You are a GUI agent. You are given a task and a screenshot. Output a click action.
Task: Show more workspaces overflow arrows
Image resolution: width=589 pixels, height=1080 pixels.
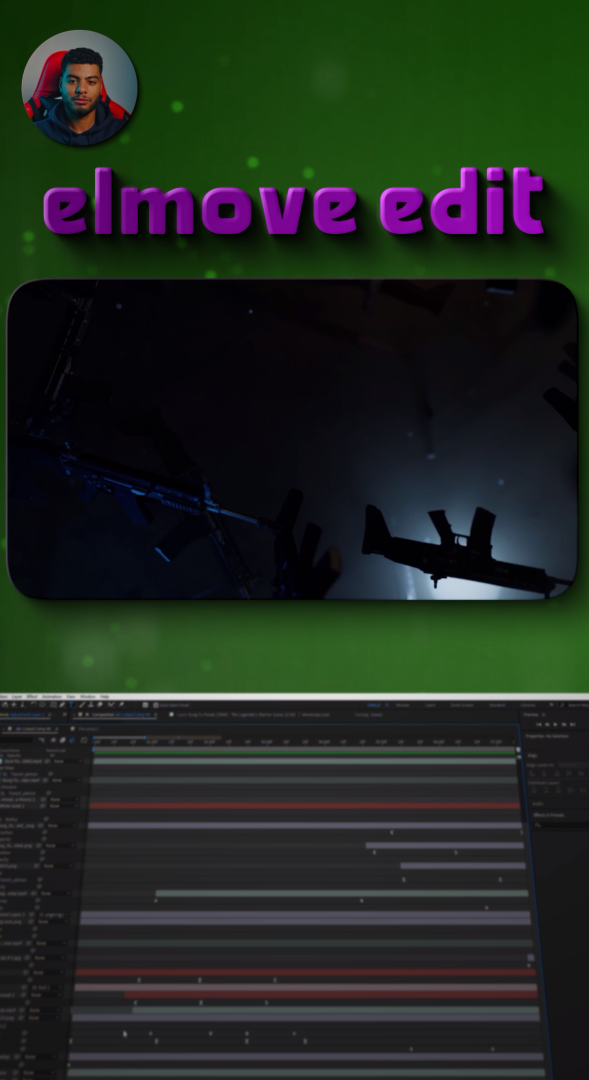click(551, 705)
